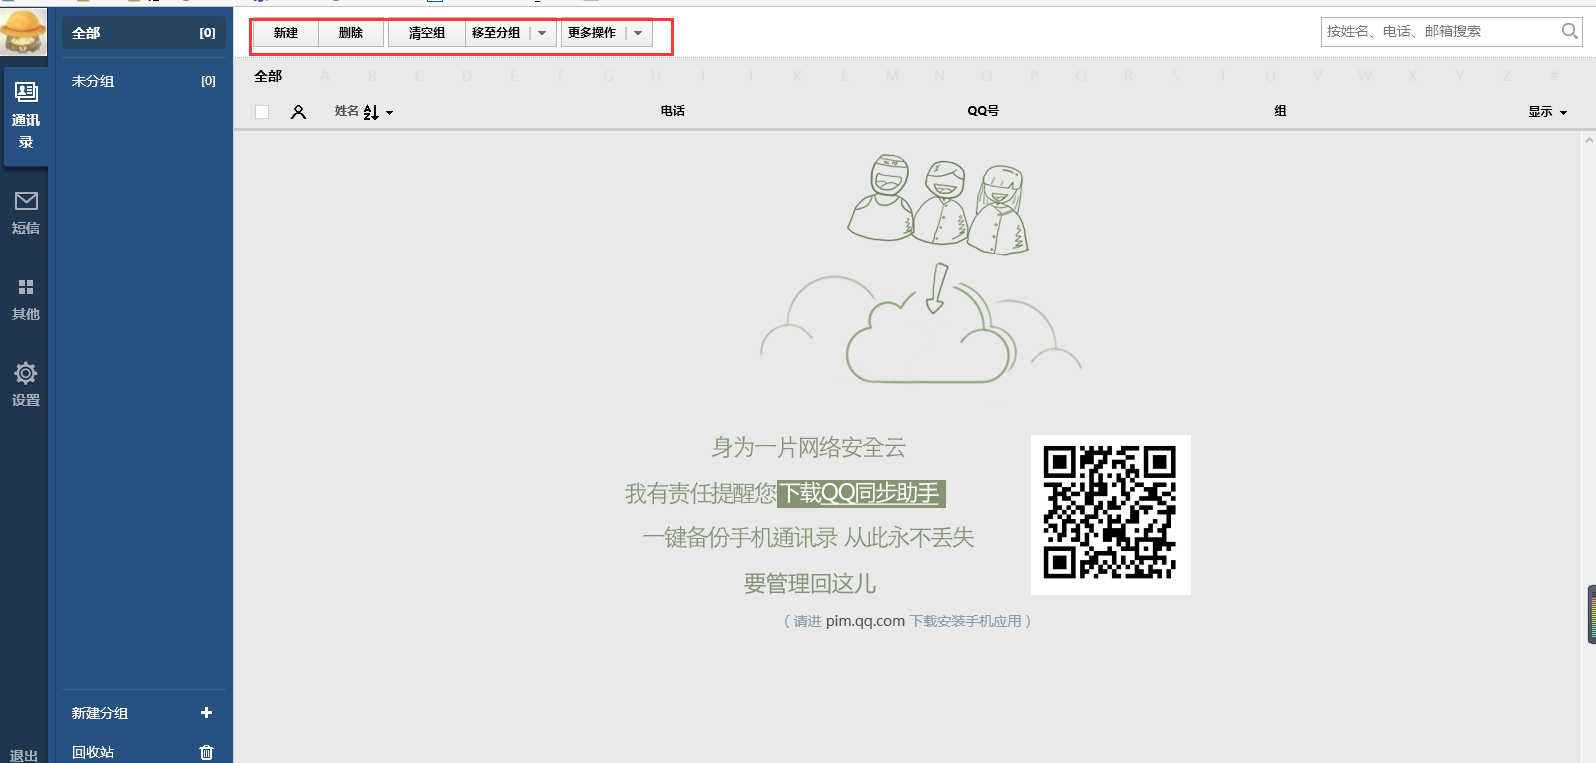The height and width of the screenshot is (763, 1596).
Task: Open the 姓名 sort order dropdown
Action: tap(389, 113)
